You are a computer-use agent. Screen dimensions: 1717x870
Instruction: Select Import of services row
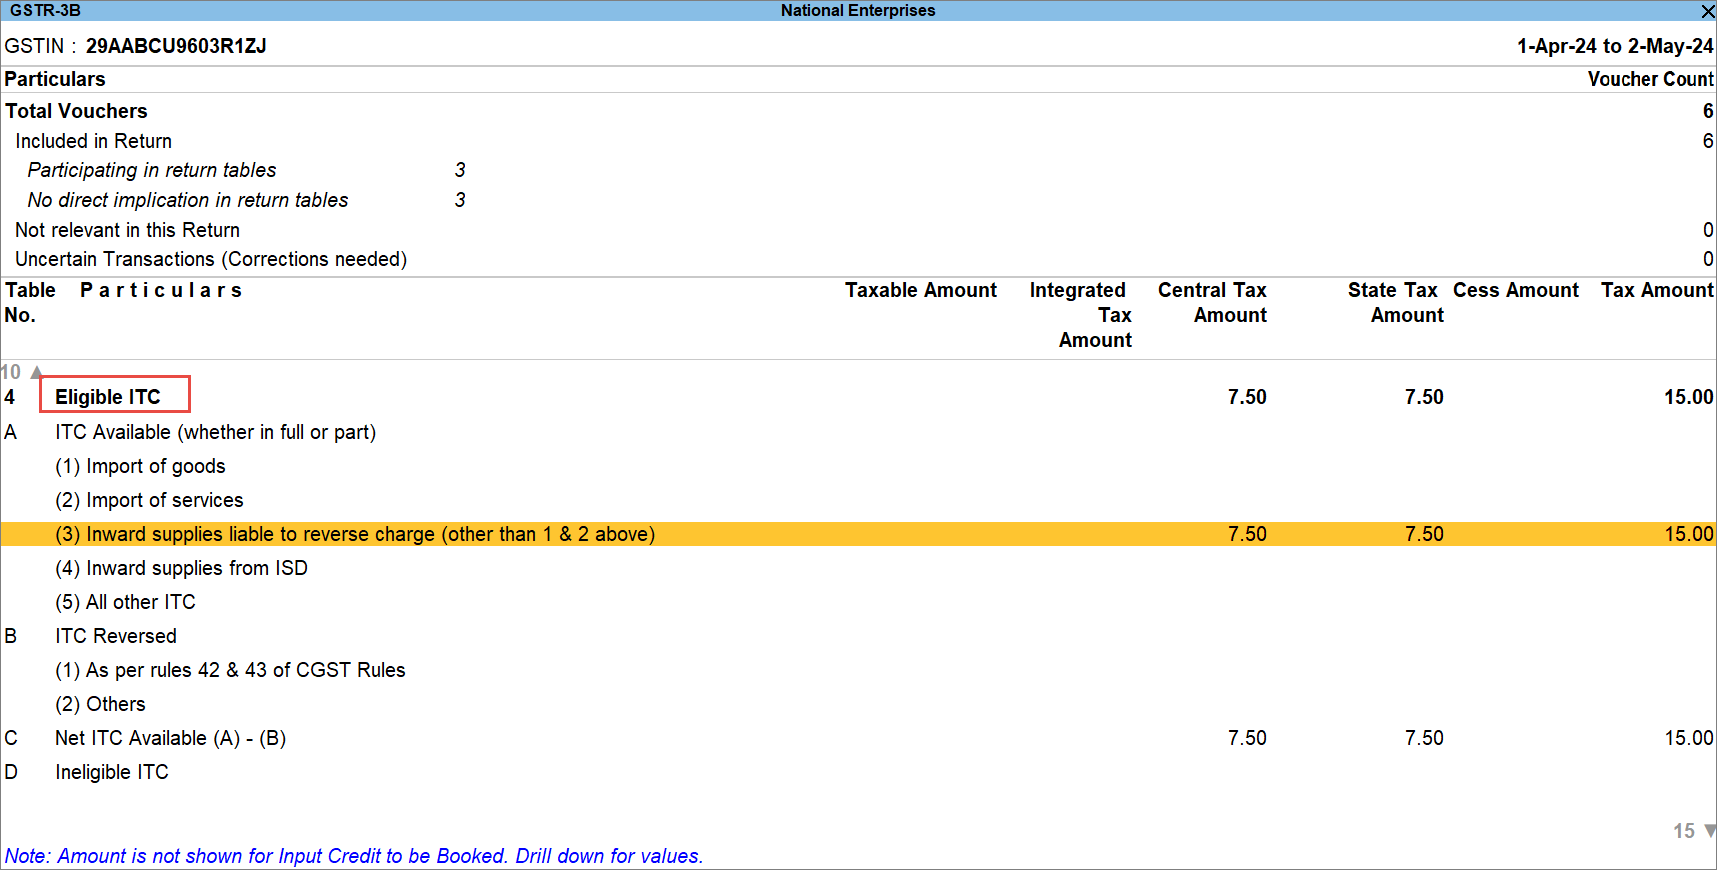tap(149, 500)
